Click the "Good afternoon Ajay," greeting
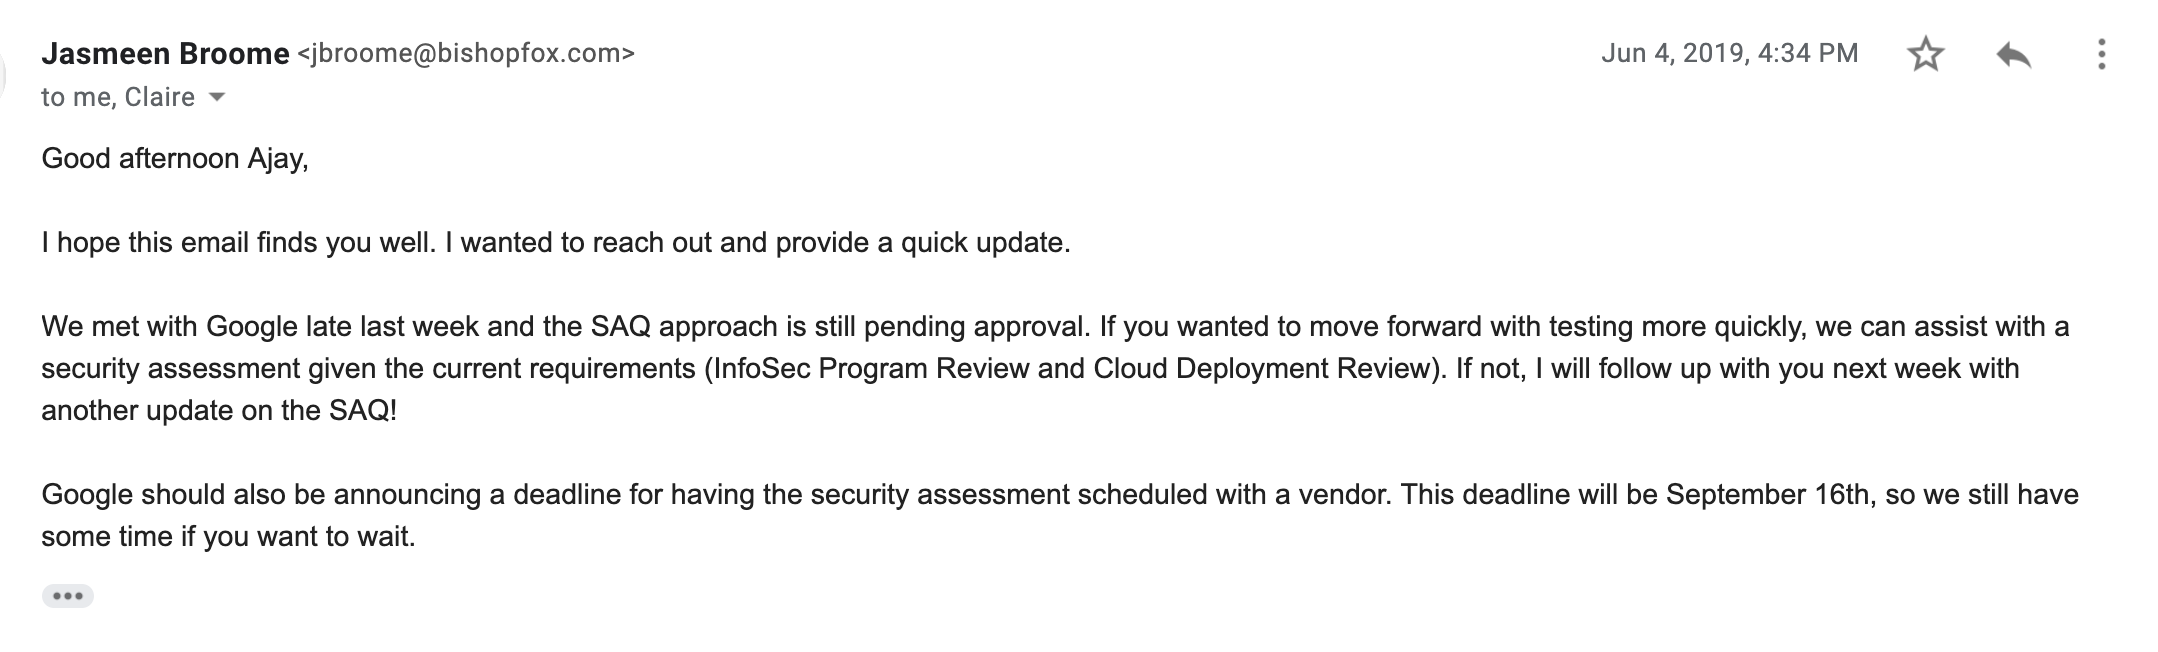2158x652 pixels. click(x=175, y=159)
